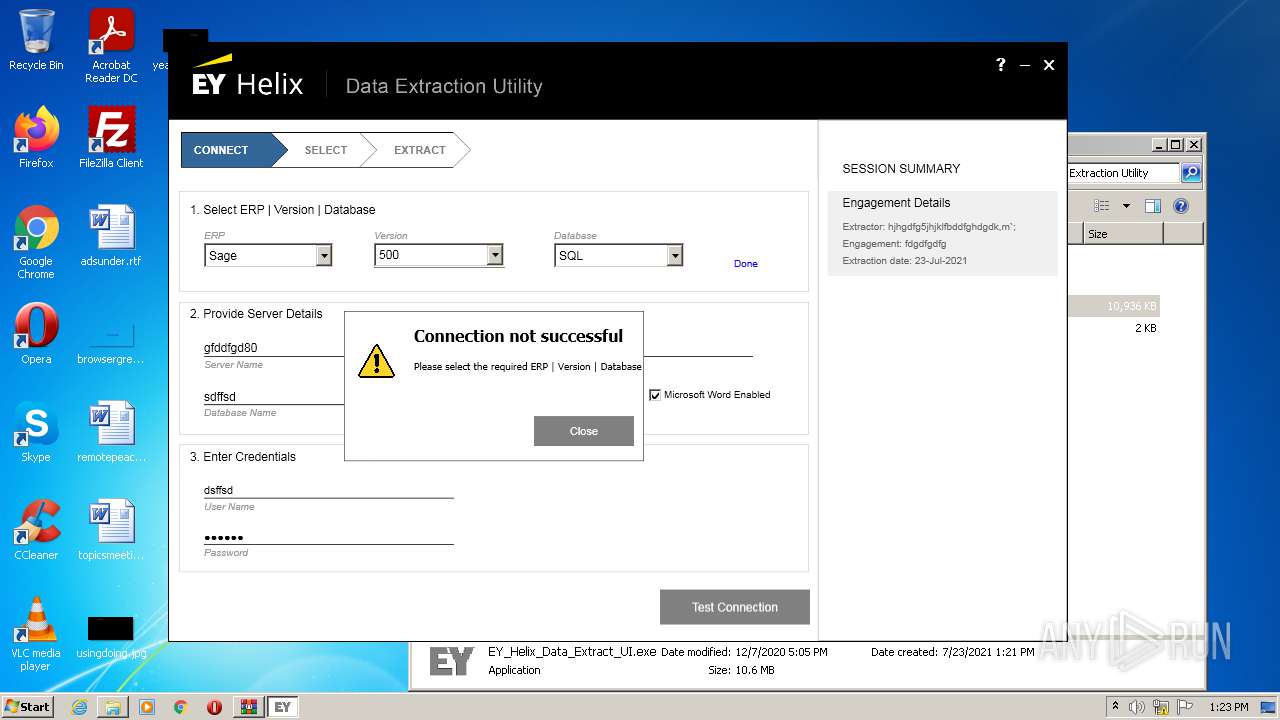The width and height of the screenshot is (1280, 720).
Task: Click the Done link
Action: coord(746,264)
